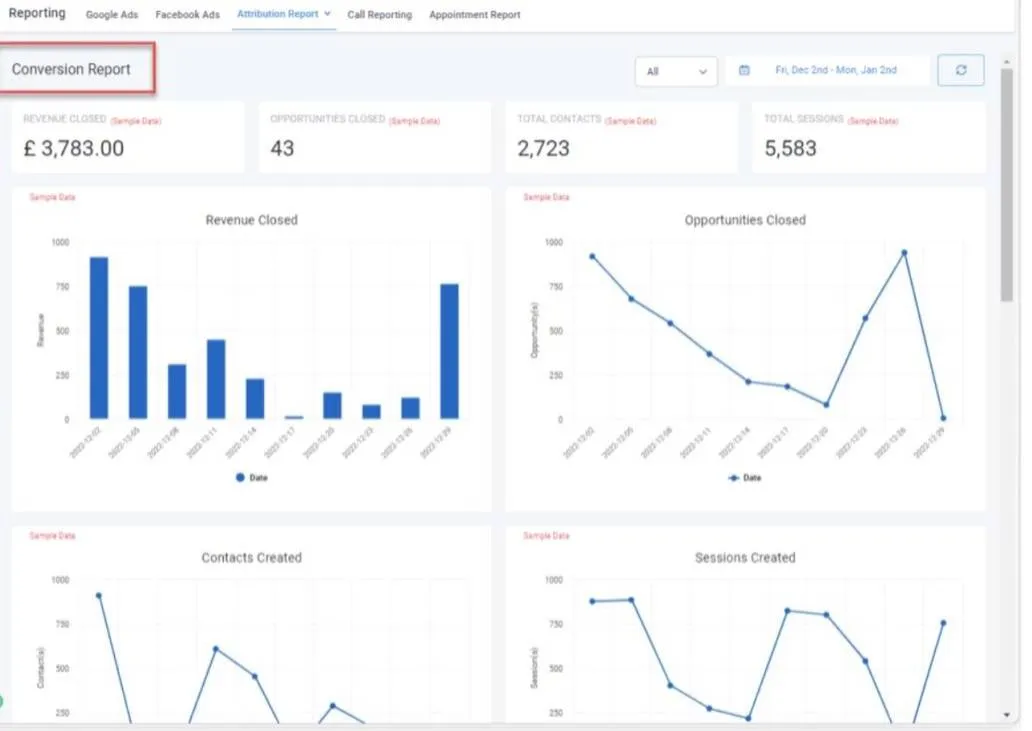Switch to the Call Reporting tab
The image size is (1032, 731).
coord(379,14)
